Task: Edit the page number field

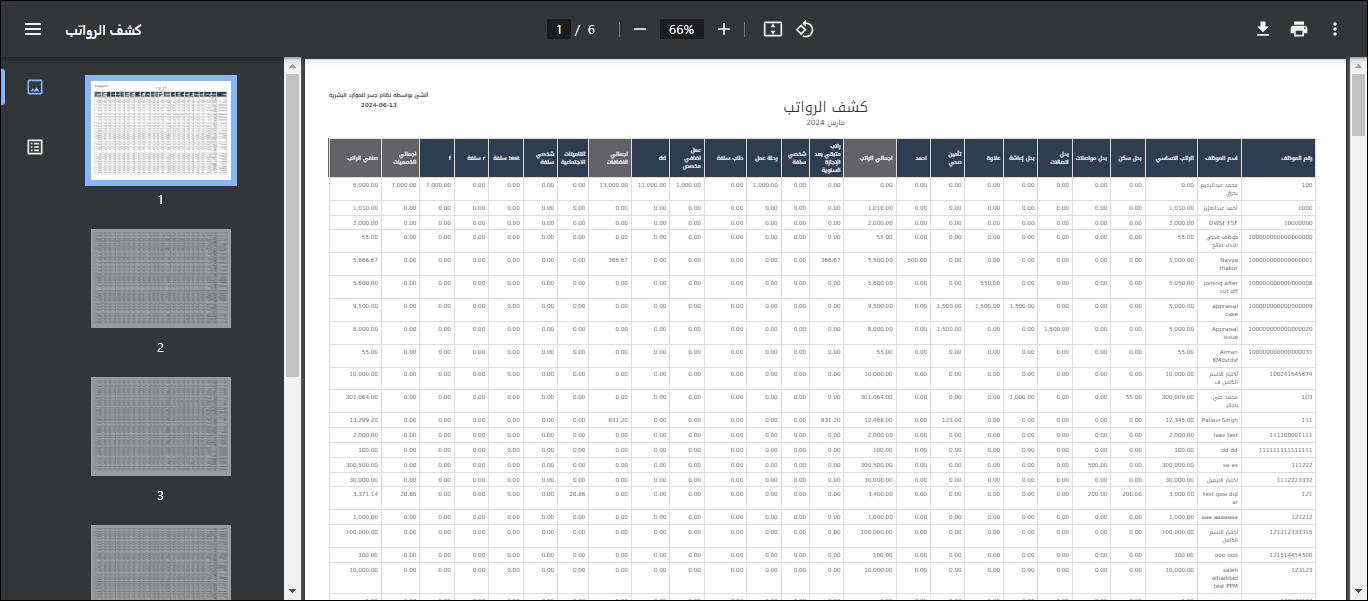Action: click(561, 29)
